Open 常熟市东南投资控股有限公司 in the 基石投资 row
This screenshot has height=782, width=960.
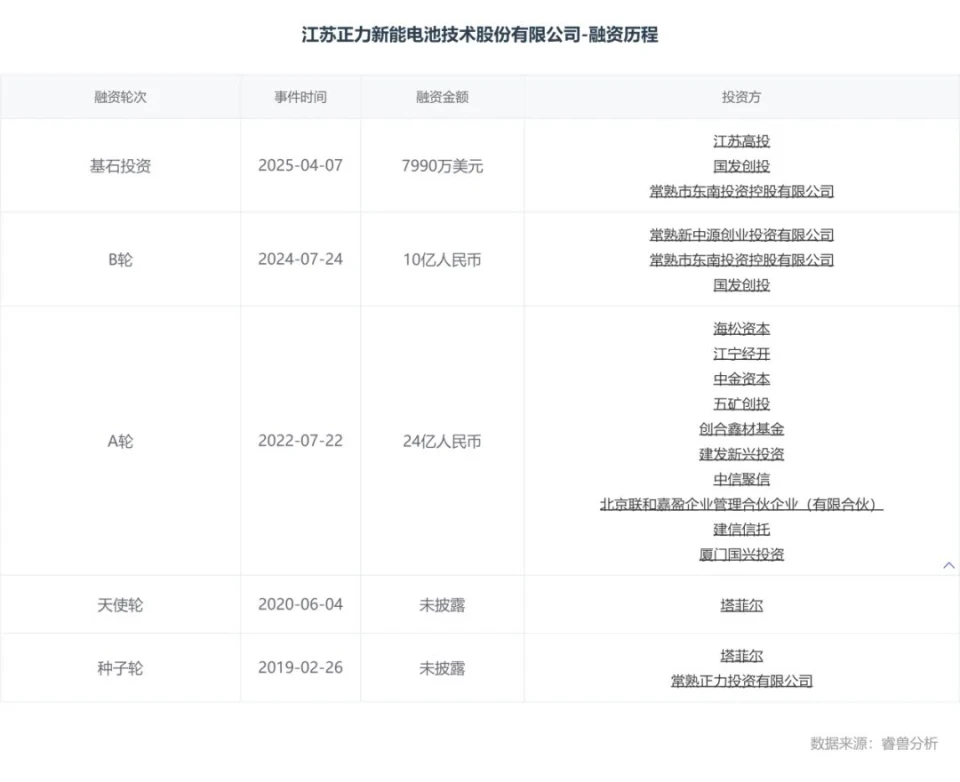(x=741, y=191)
